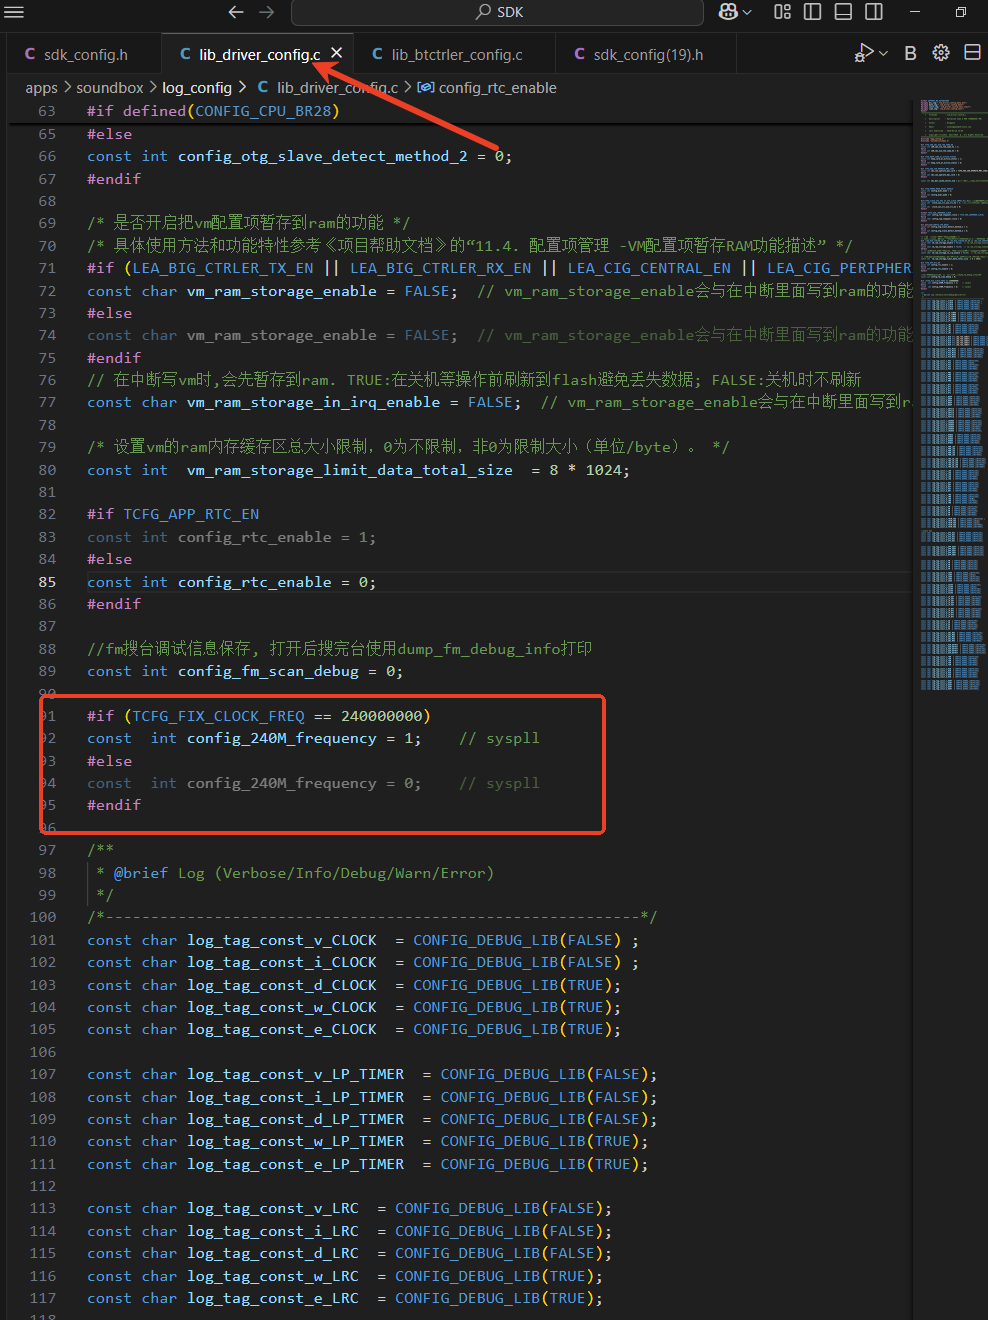Click TCFG_APP_RTC_EN on line 82
Viewport: 988px width, 1320px height.
[x=191, y=514]
